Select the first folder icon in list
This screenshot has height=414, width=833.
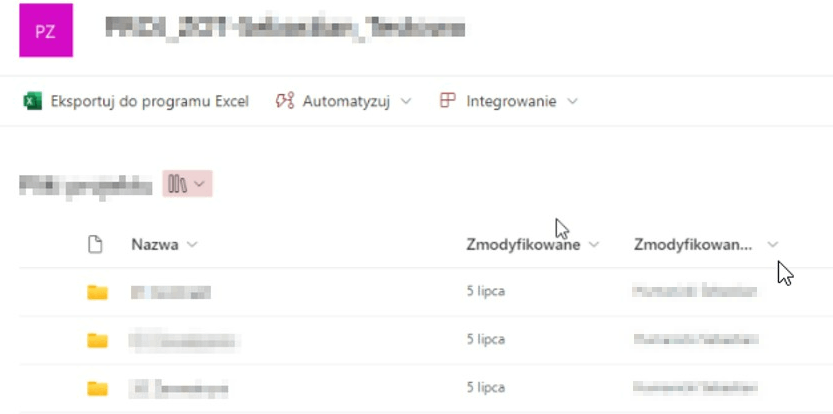click(x=97, y=292)
